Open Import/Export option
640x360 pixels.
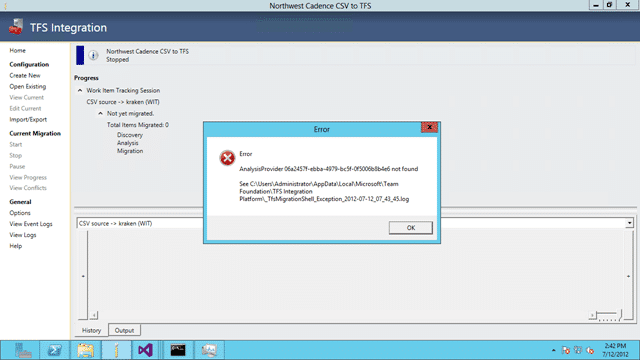28,120
